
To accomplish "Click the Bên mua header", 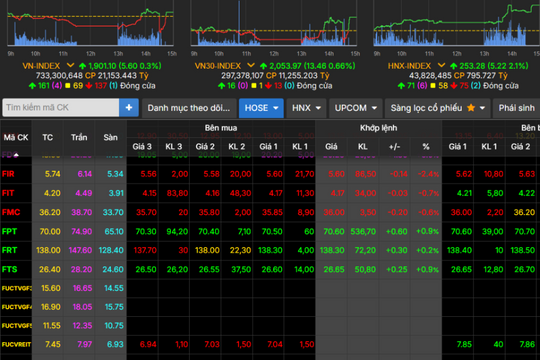I will [221, 128].
